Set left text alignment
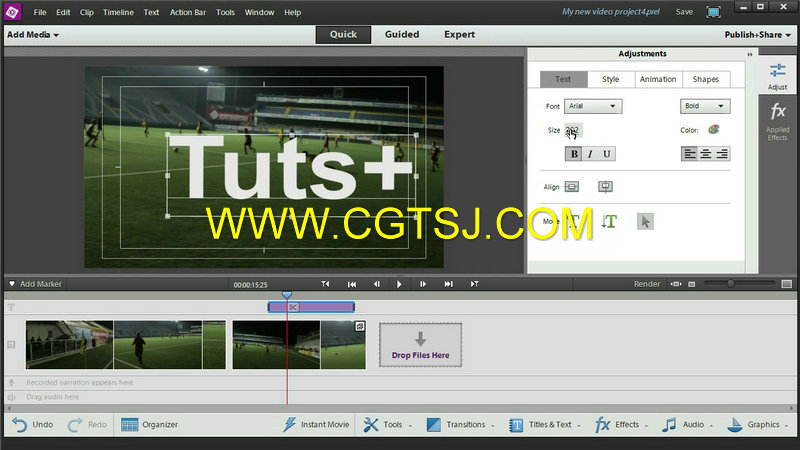 coord(689,154)
